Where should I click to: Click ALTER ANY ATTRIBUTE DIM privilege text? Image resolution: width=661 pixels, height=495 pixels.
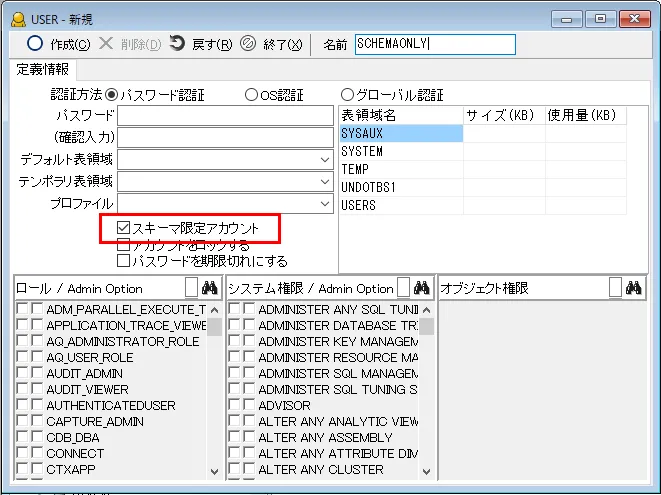pyautogui.click(x=339, y=453)
